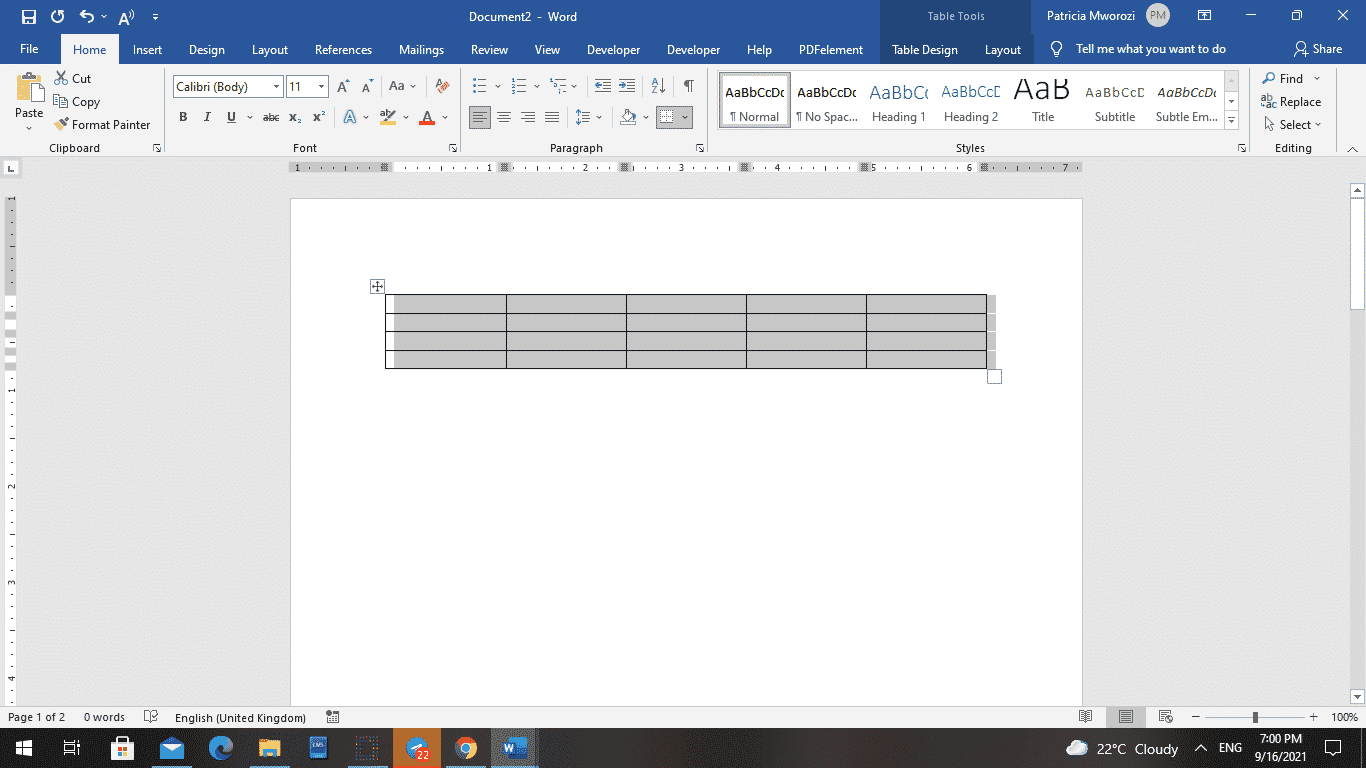
Task: Increase zoom with the plus control
Action: (x=1312, y=716)
